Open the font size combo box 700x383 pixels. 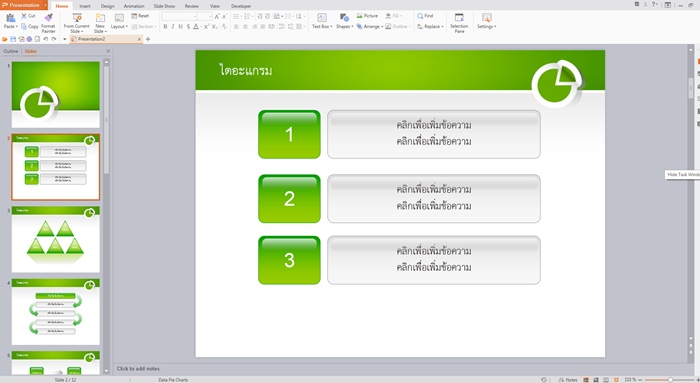205,17
